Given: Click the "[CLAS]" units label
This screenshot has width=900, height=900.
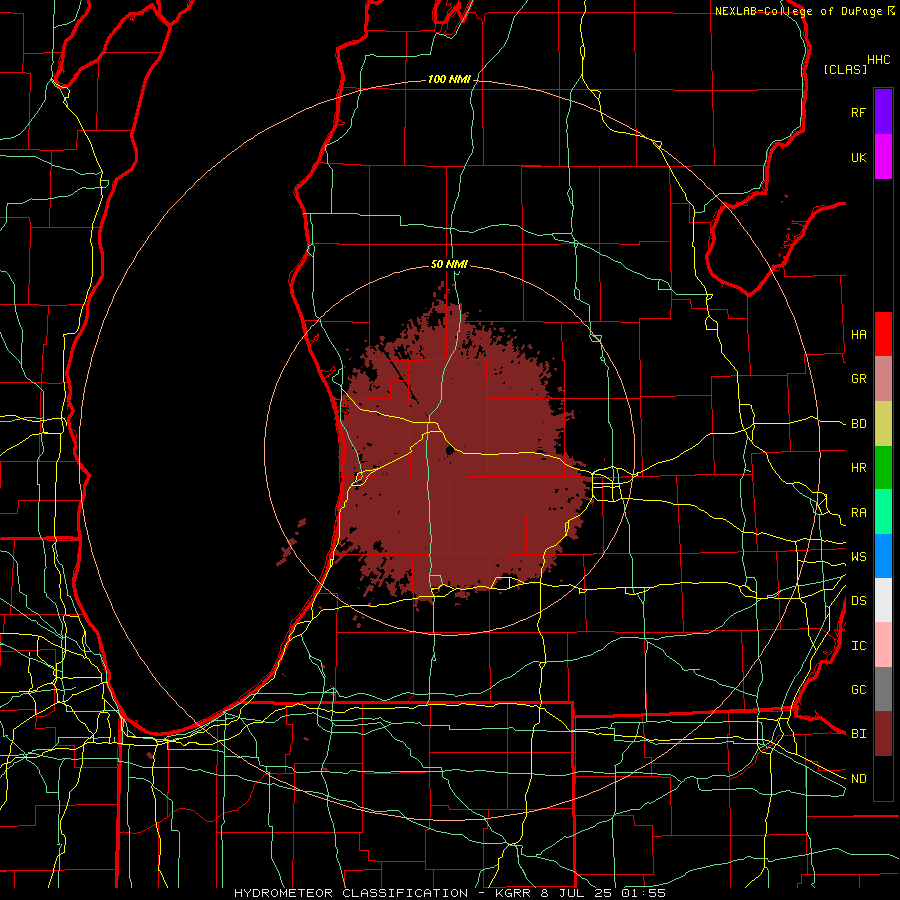Looking at the screenshot, I should [845, 70].
